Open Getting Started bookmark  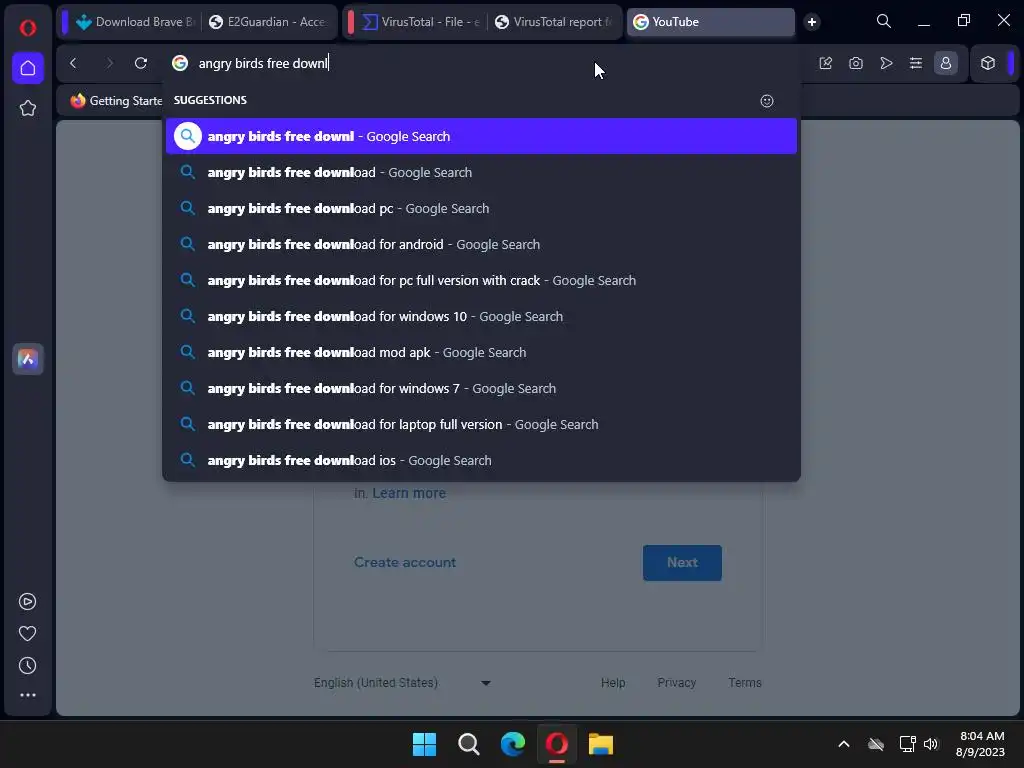pos(117,101)
